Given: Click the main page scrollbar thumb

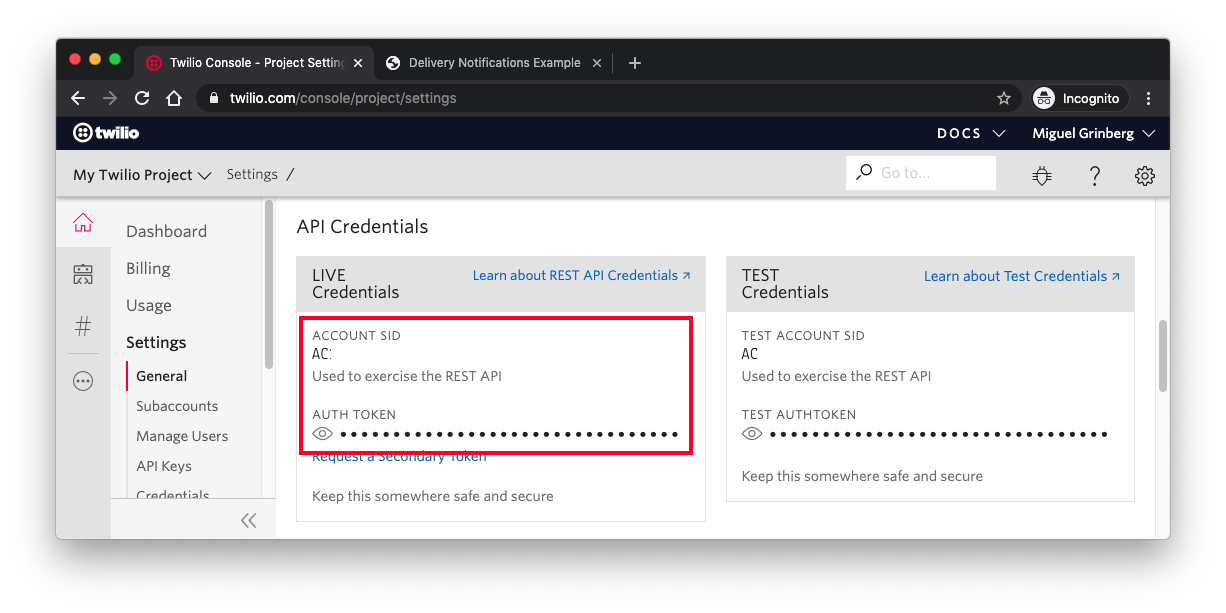Looking at the screenshot, I should pos(1163,356).
